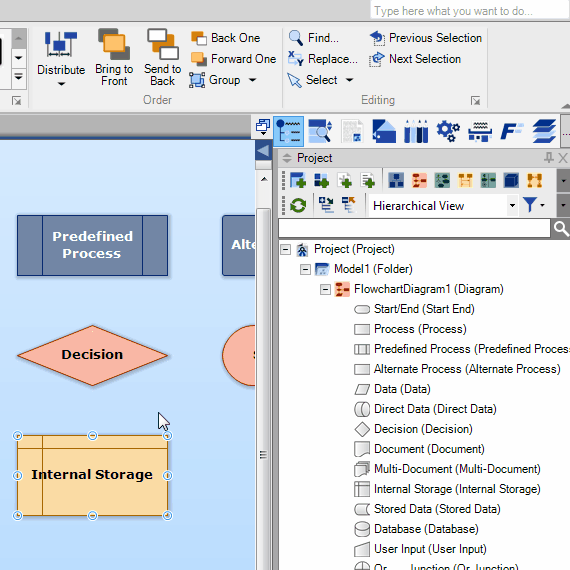Click the project search magnifier button
The width and height of the screenshot is (570, 570).
561,229
